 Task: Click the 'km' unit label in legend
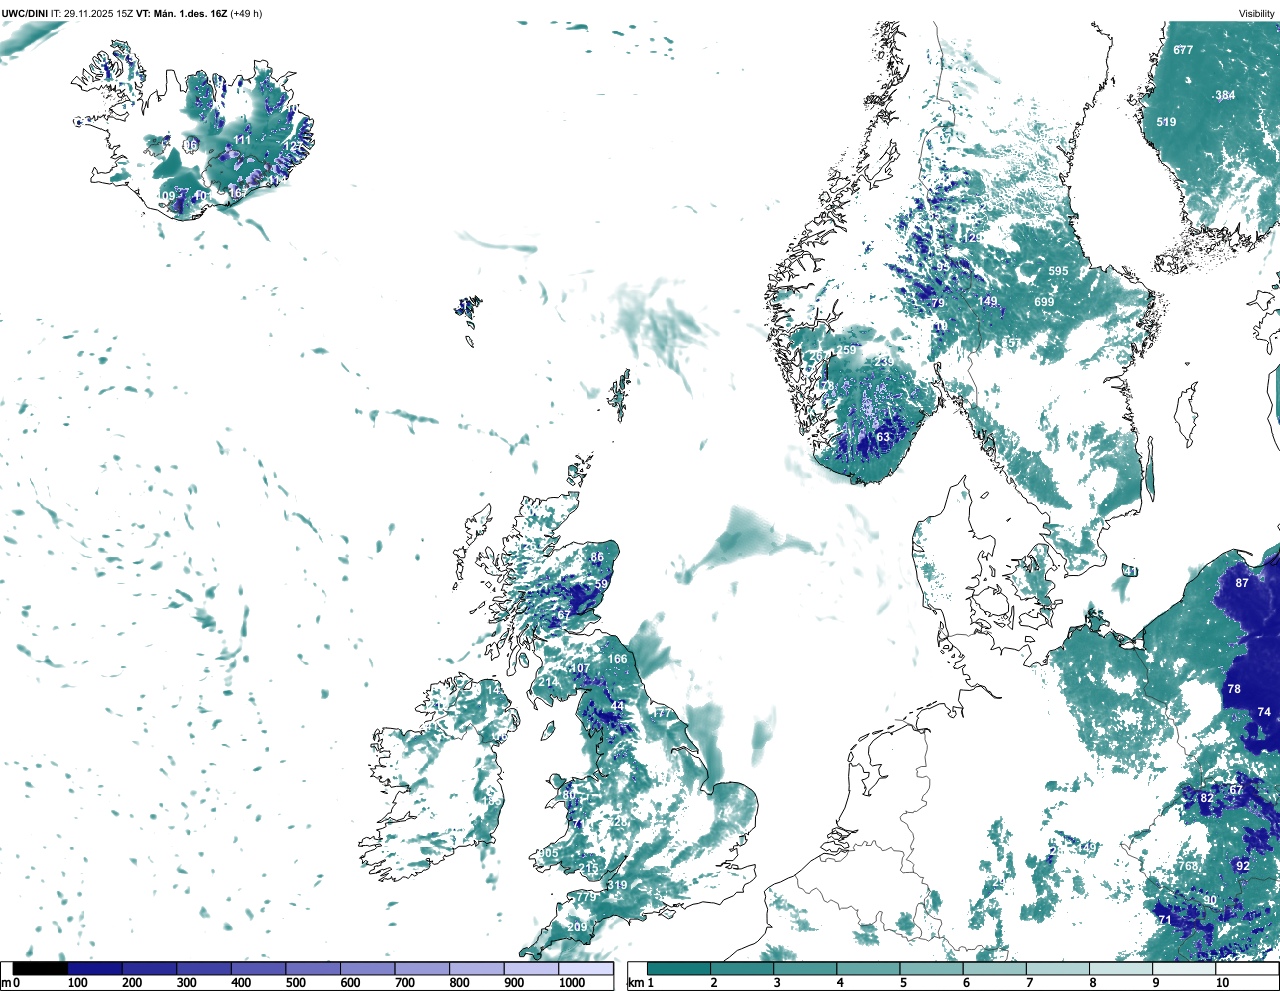point(634,983)
